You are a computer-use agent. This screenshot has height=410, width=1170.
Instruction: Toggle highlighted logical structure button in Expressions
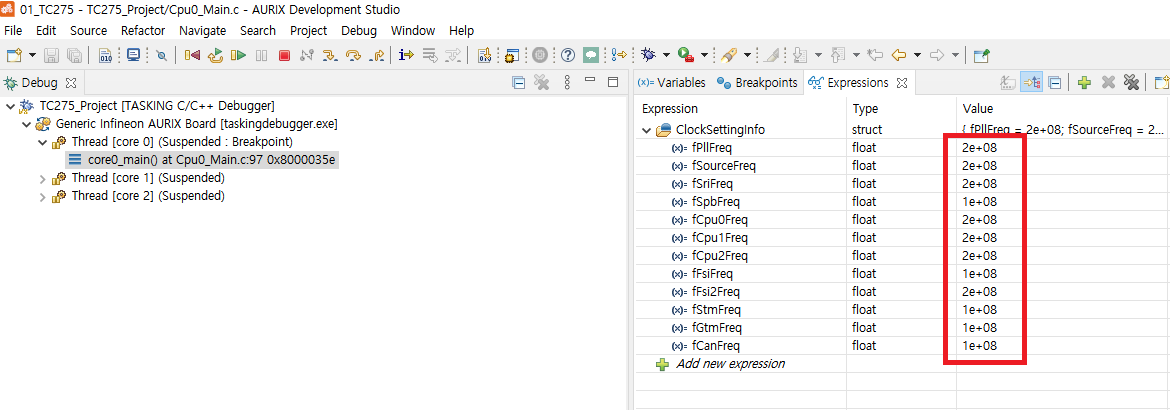point(1032,82)
